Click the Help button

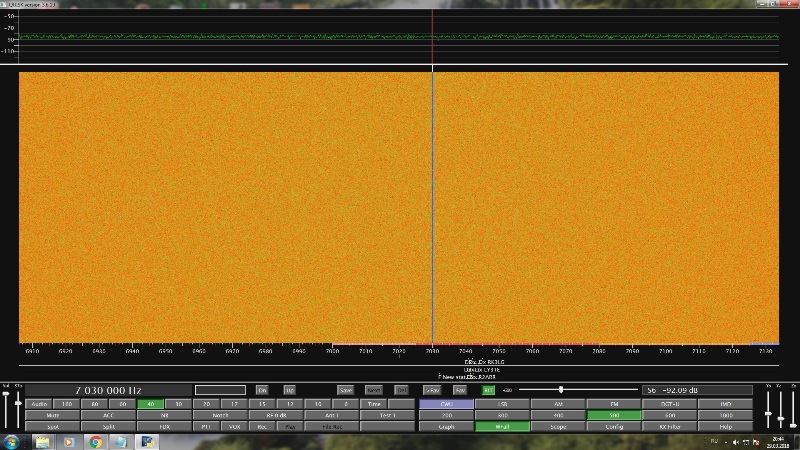(x=725, y=427)
